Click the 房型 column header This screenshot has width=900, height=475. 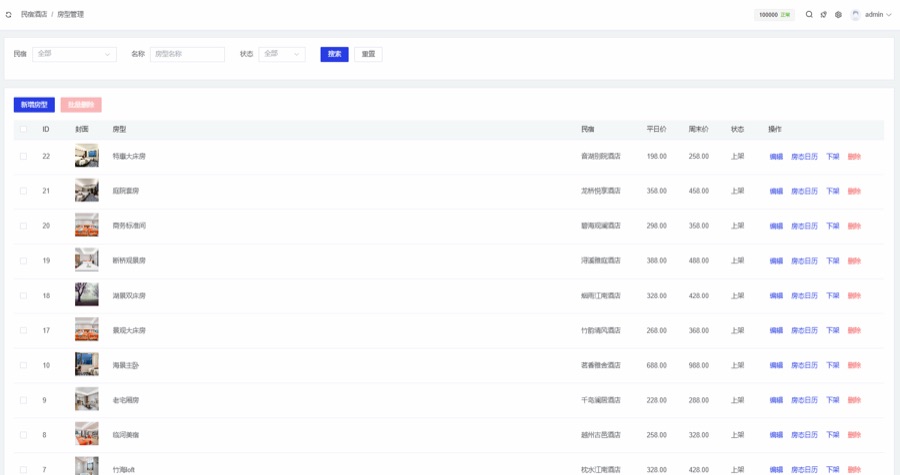(119, 129)
